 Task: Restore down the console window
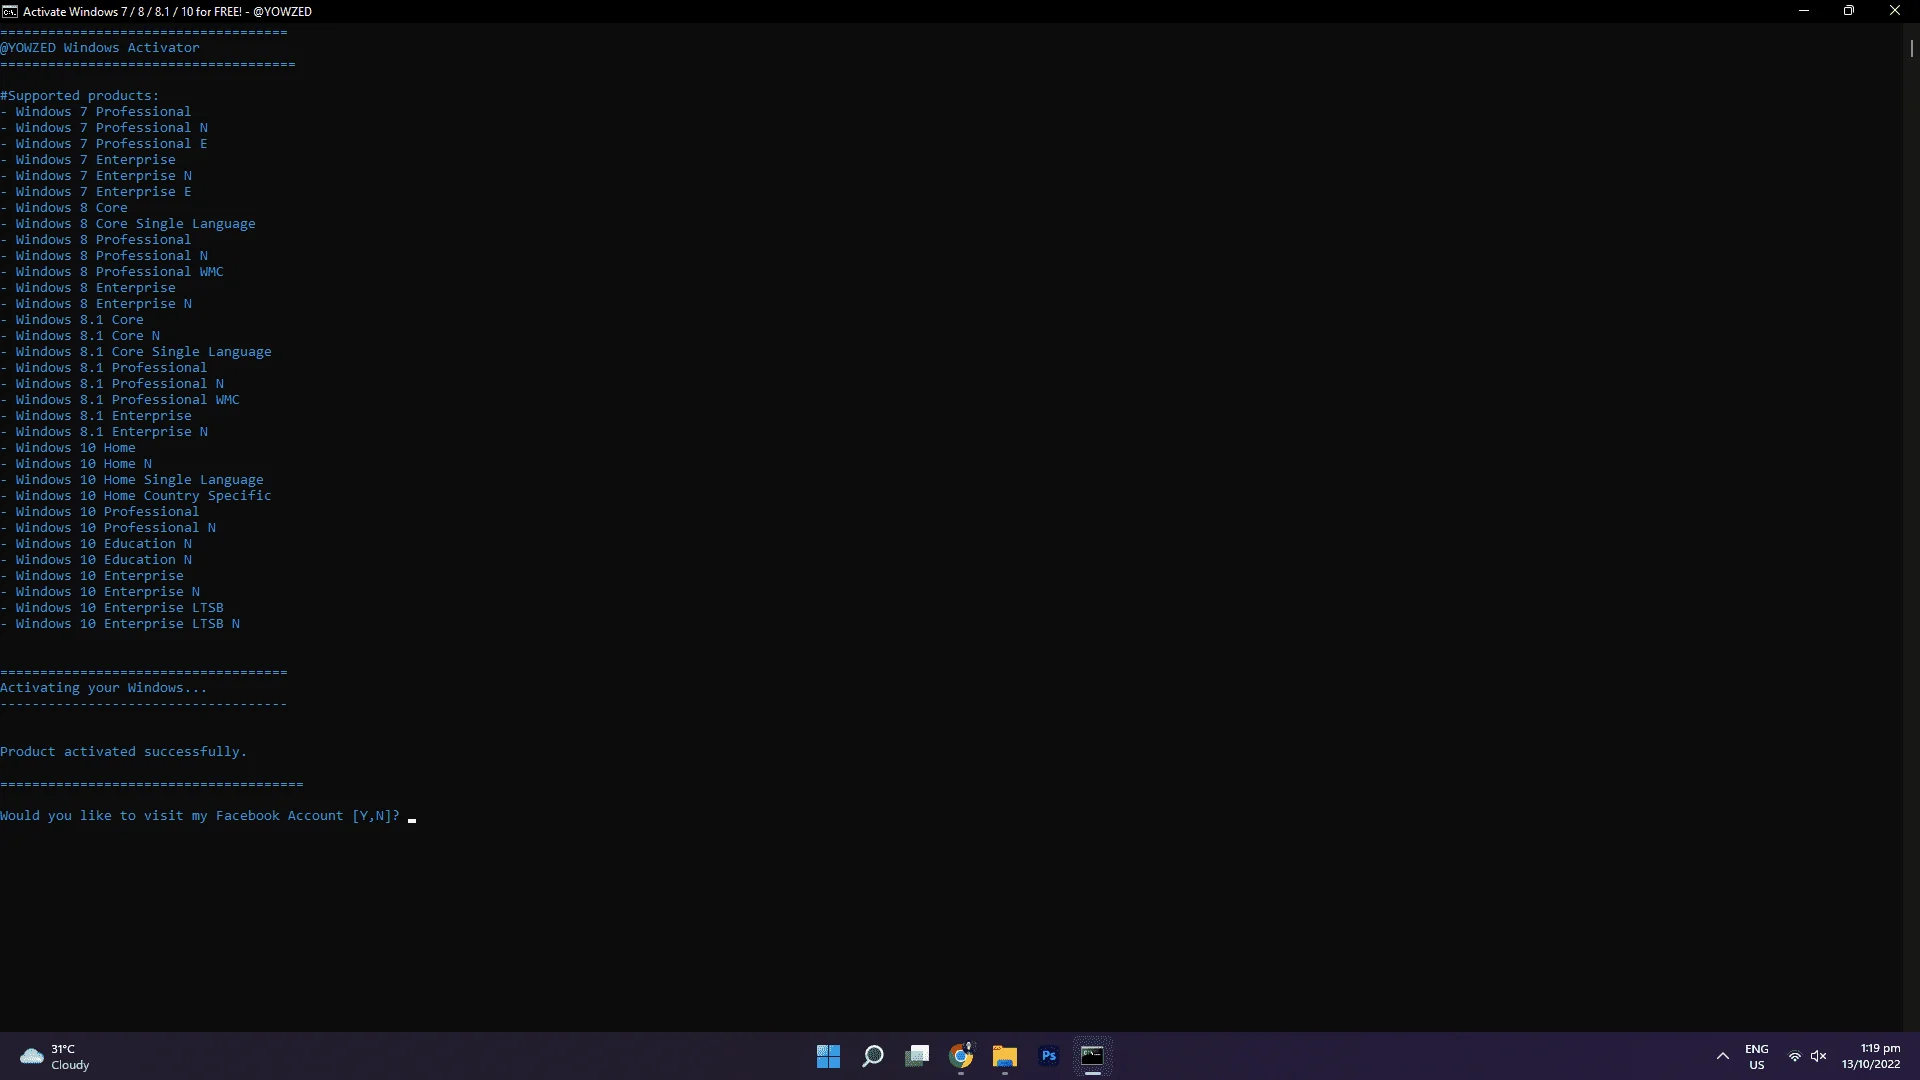[1849, 11]
